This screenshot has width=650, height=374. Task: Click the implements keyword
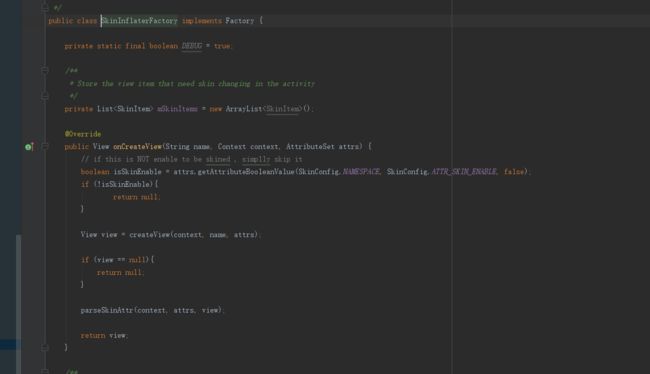(x=202, y=21)
